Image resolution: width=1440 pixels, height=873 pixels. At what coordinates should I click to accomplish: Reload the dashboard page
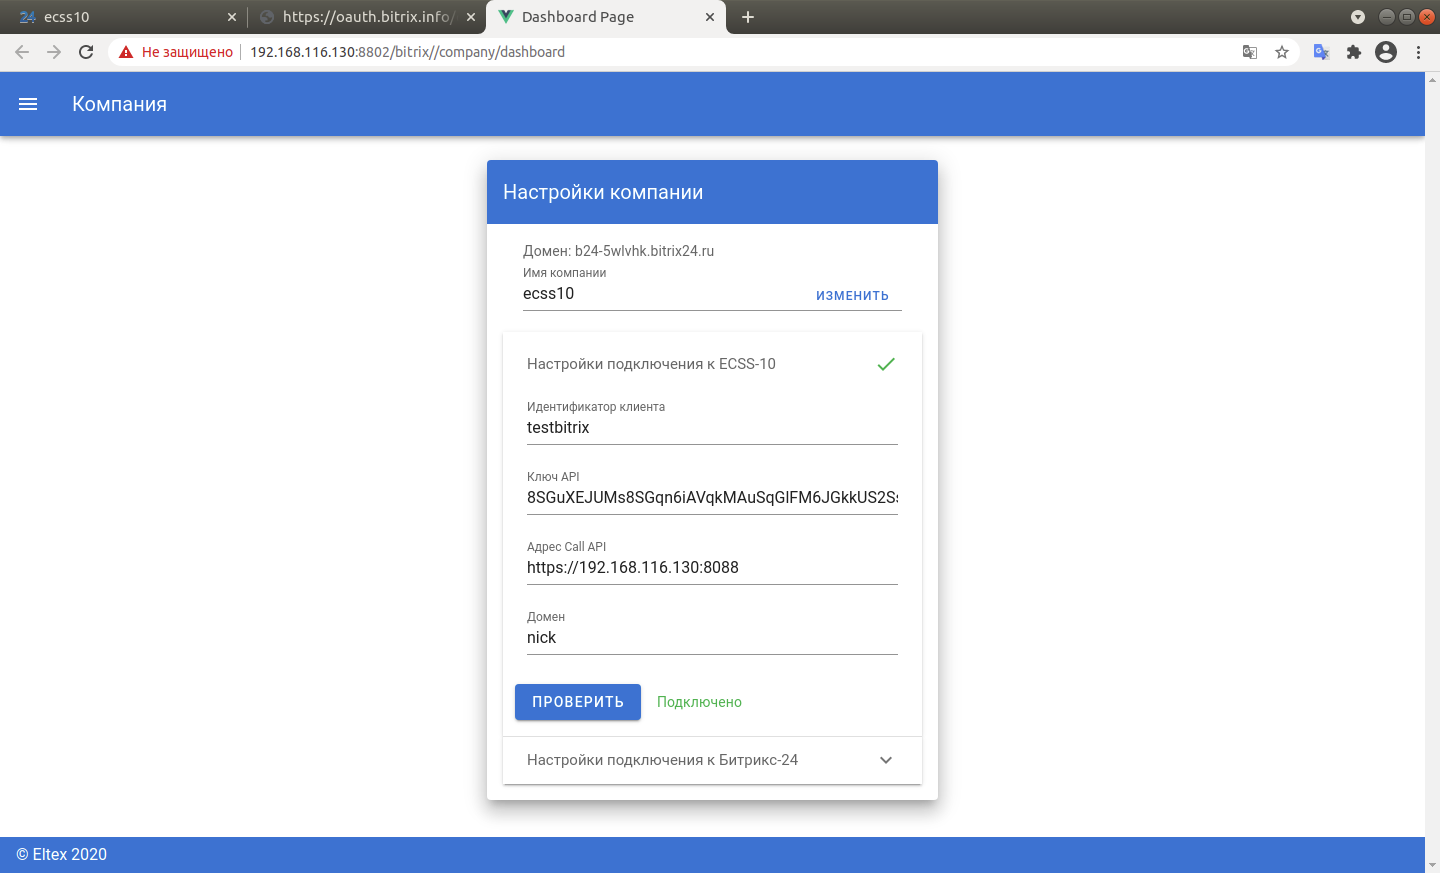(x=86, y=52)
